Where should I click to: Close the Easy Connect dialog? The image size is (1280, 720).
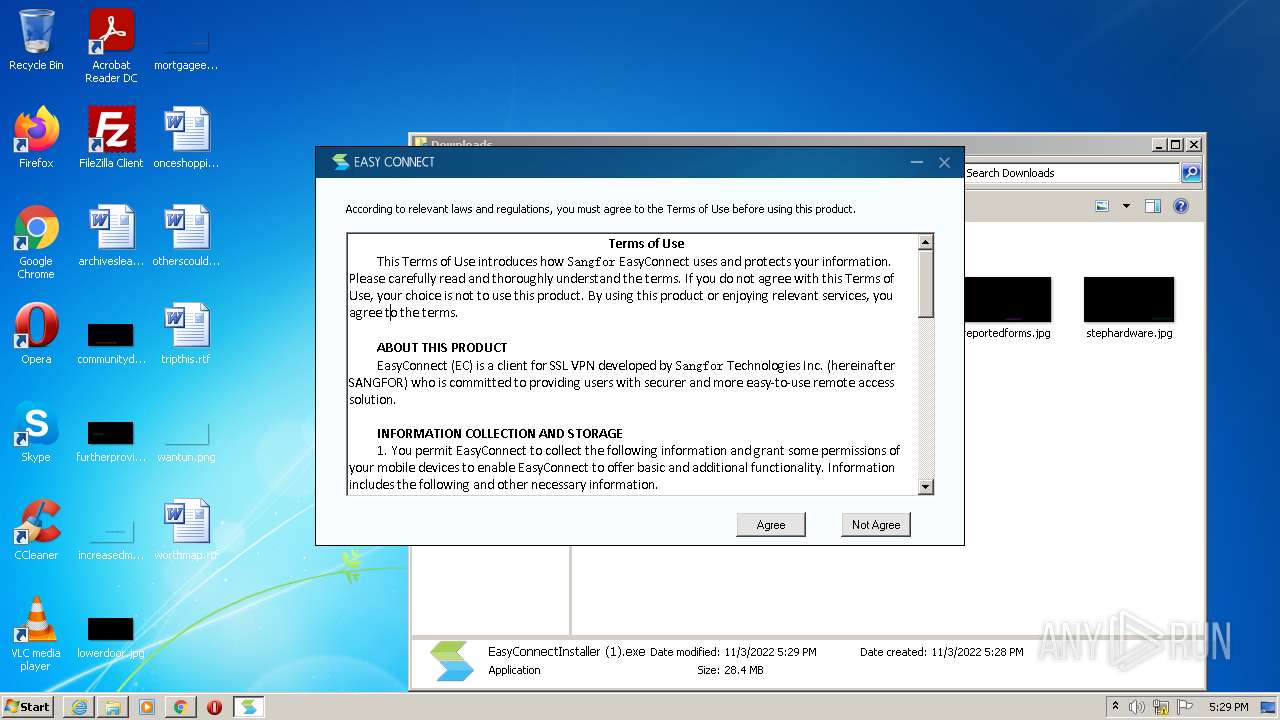pos(944,162)
